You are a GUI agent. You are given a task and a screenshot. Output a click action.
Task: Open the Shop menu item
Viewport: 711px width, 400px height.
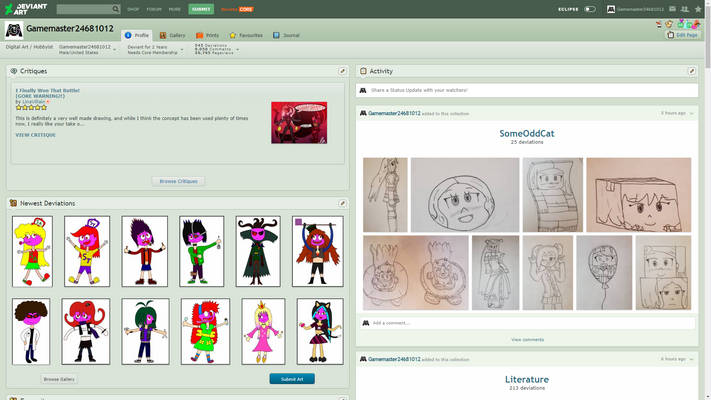(x=133, y=9)
